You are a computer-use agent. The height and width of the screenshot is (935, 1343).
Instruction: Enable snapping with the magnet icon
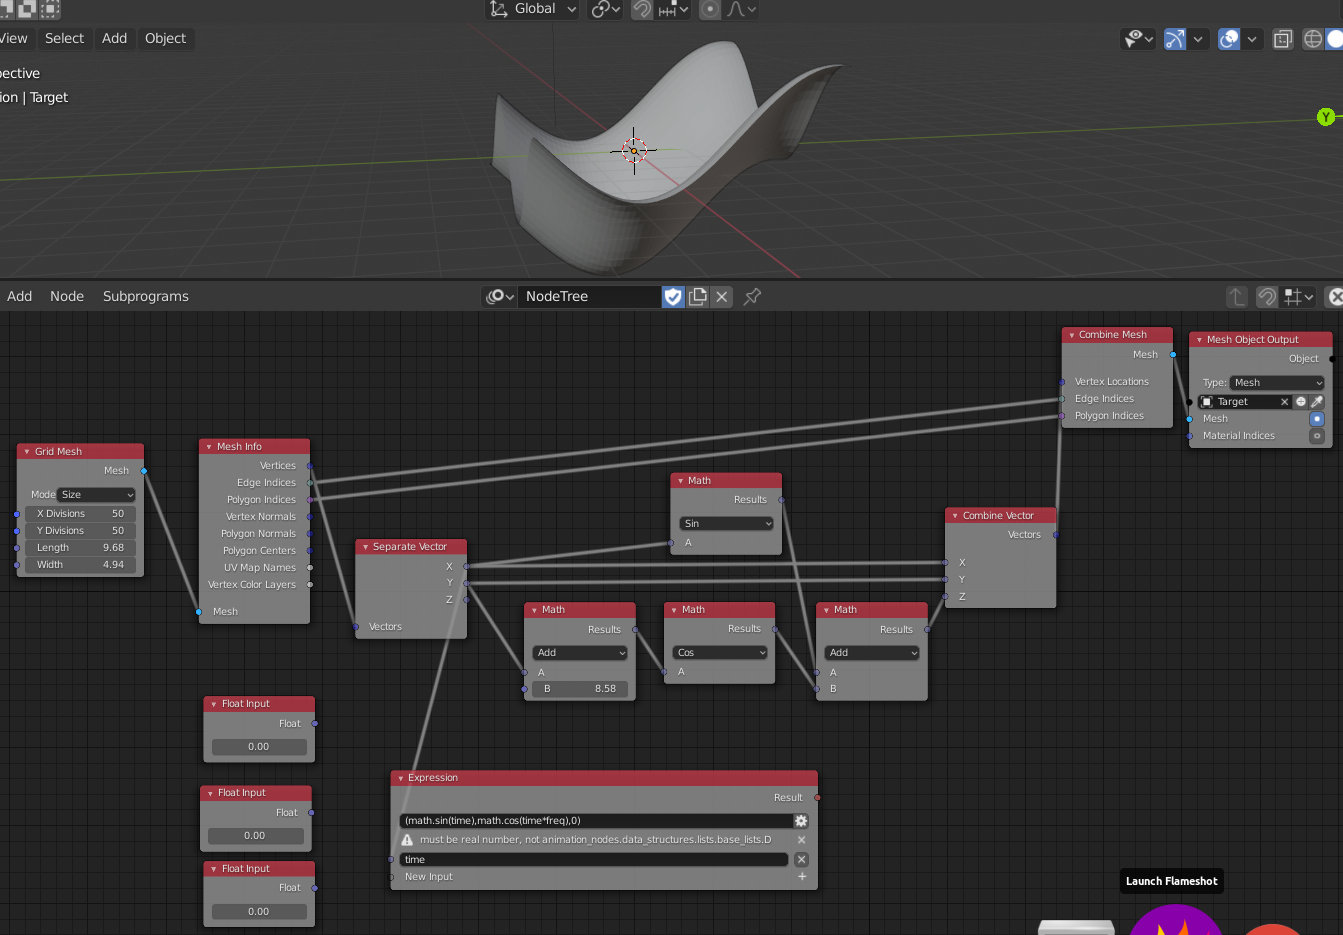642,9
